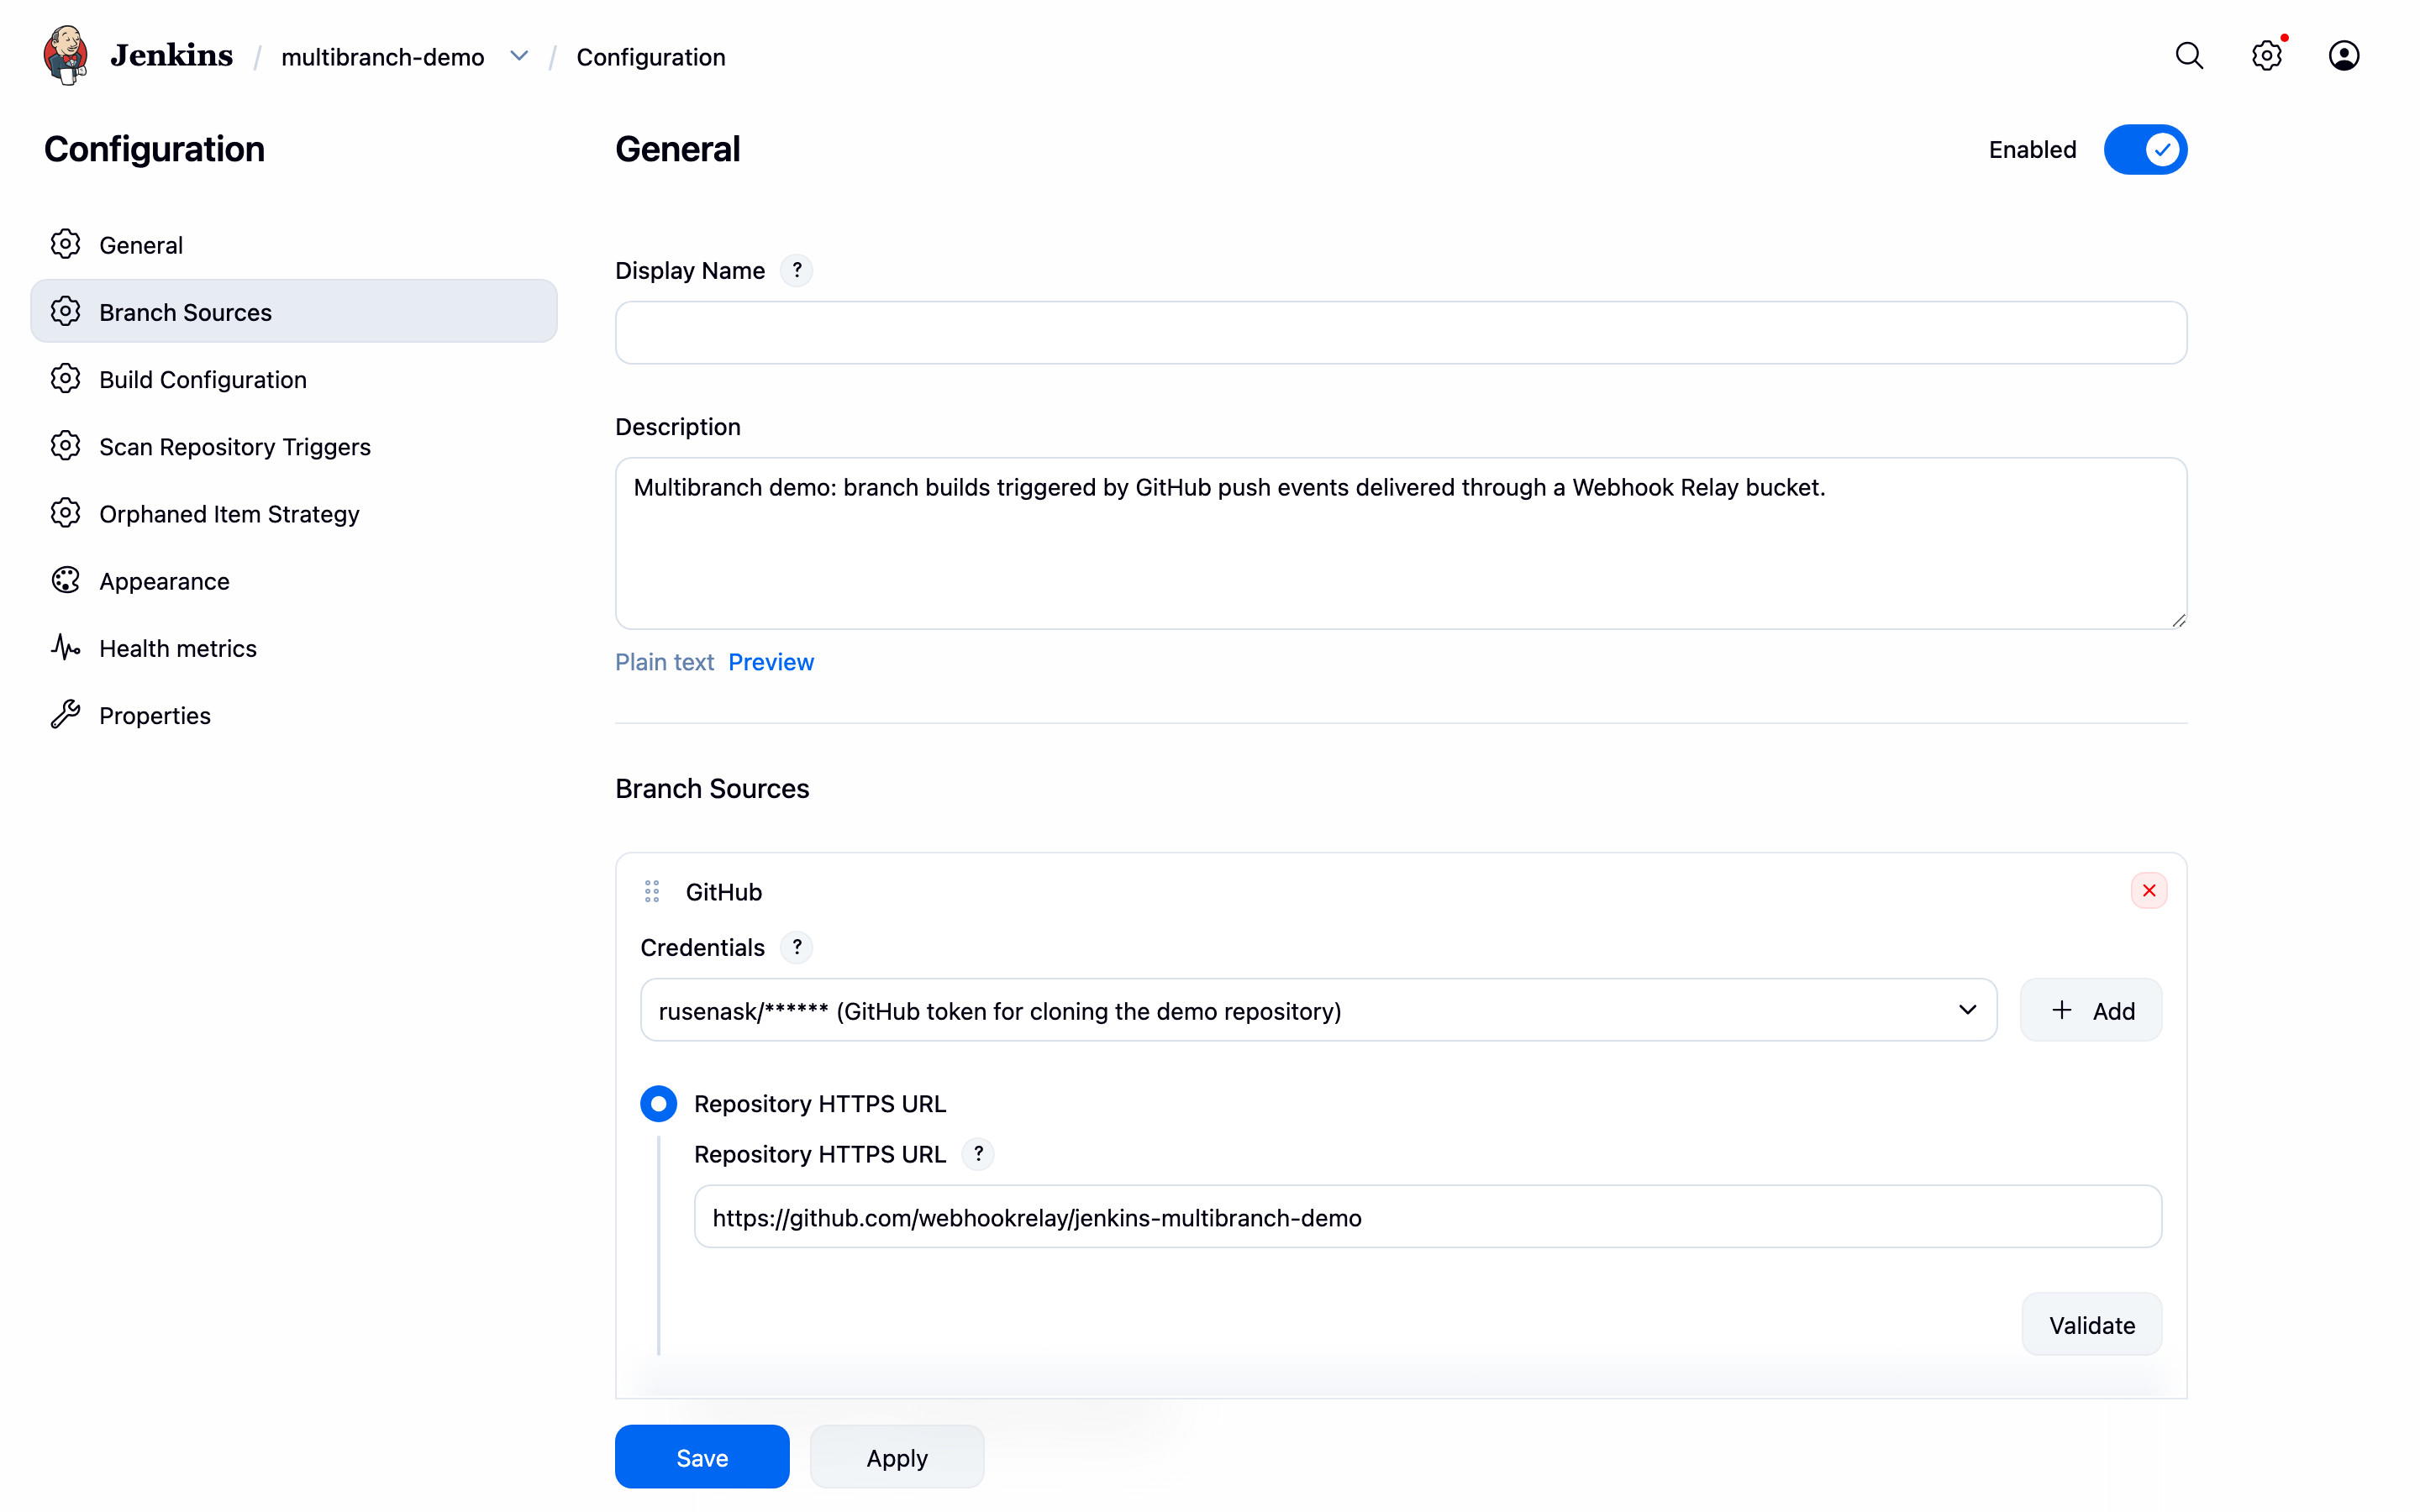
Task: Click the Health metrics pulse icon
Action: click(x=66, y=648)
